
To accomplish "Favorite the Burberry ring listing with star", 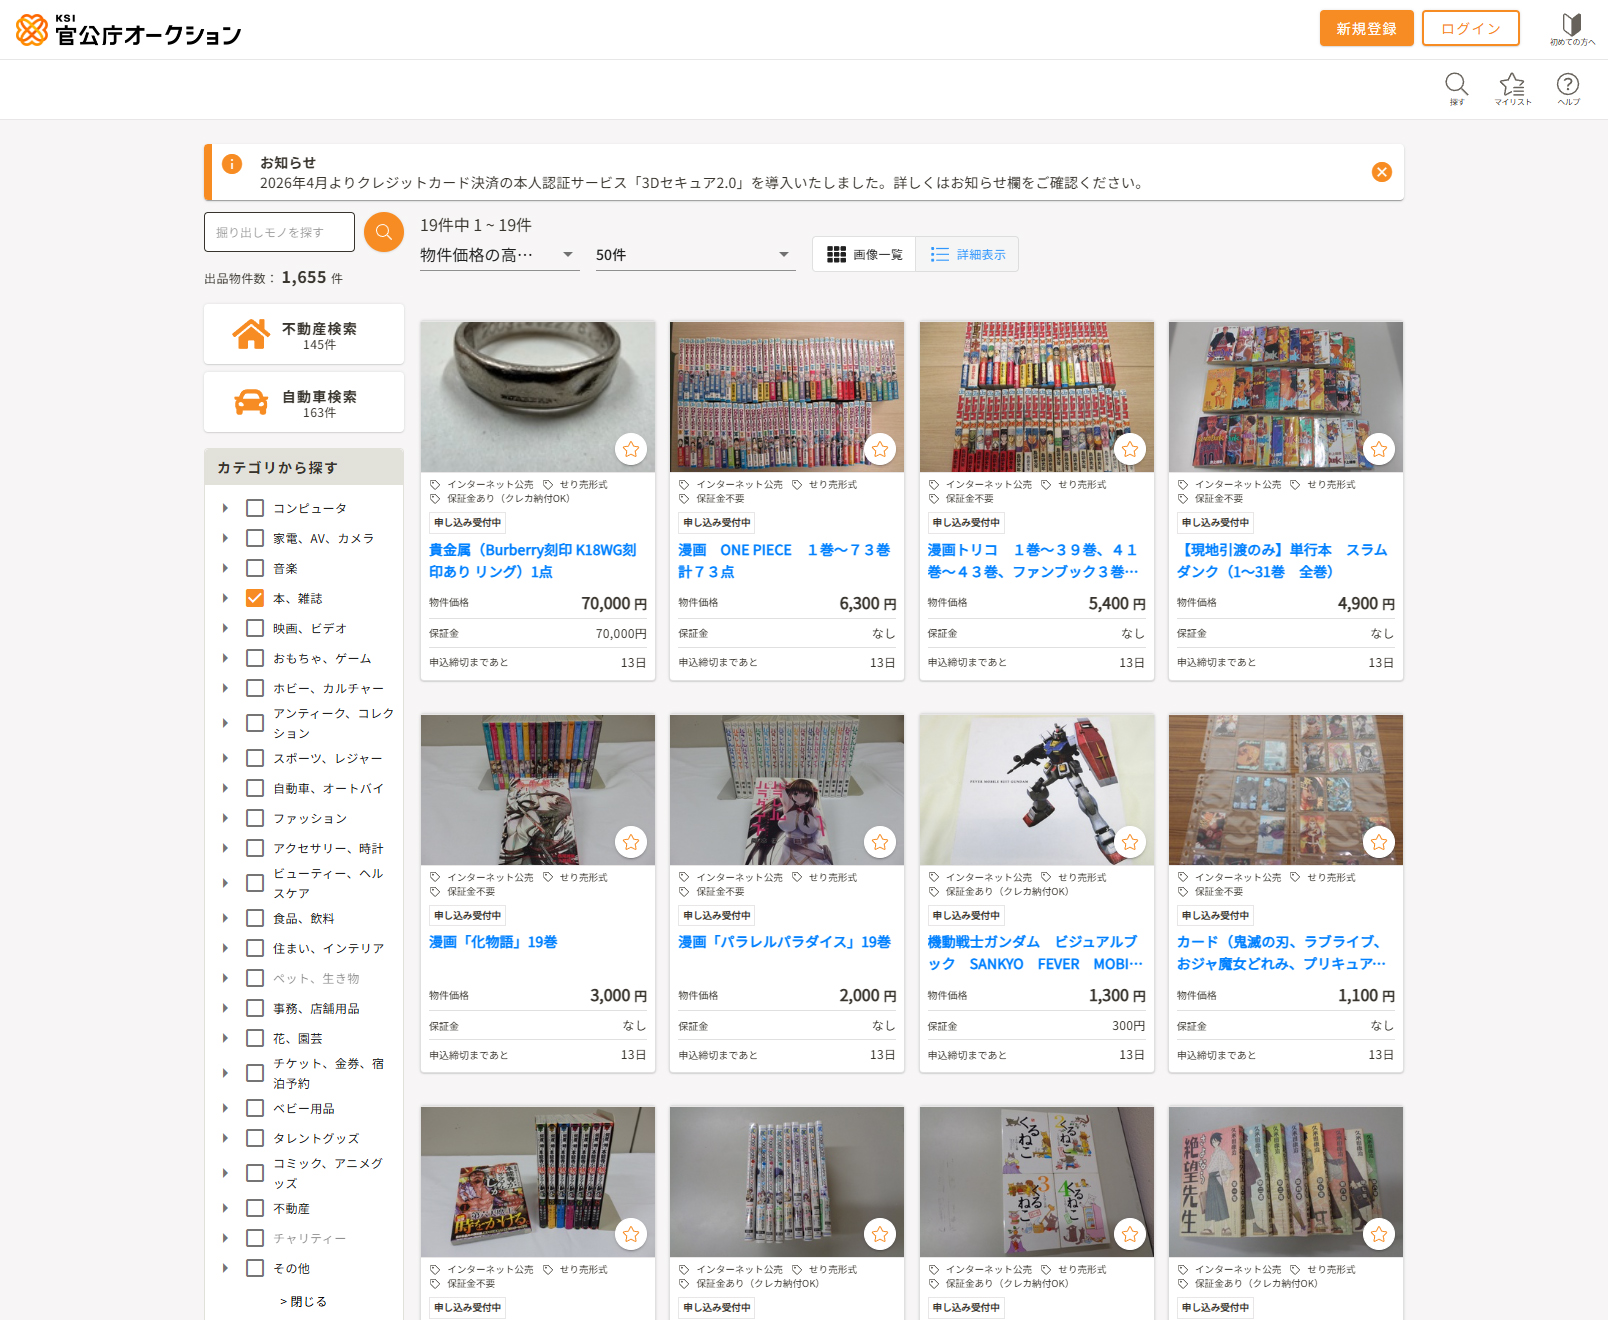I will coord(631,449).
